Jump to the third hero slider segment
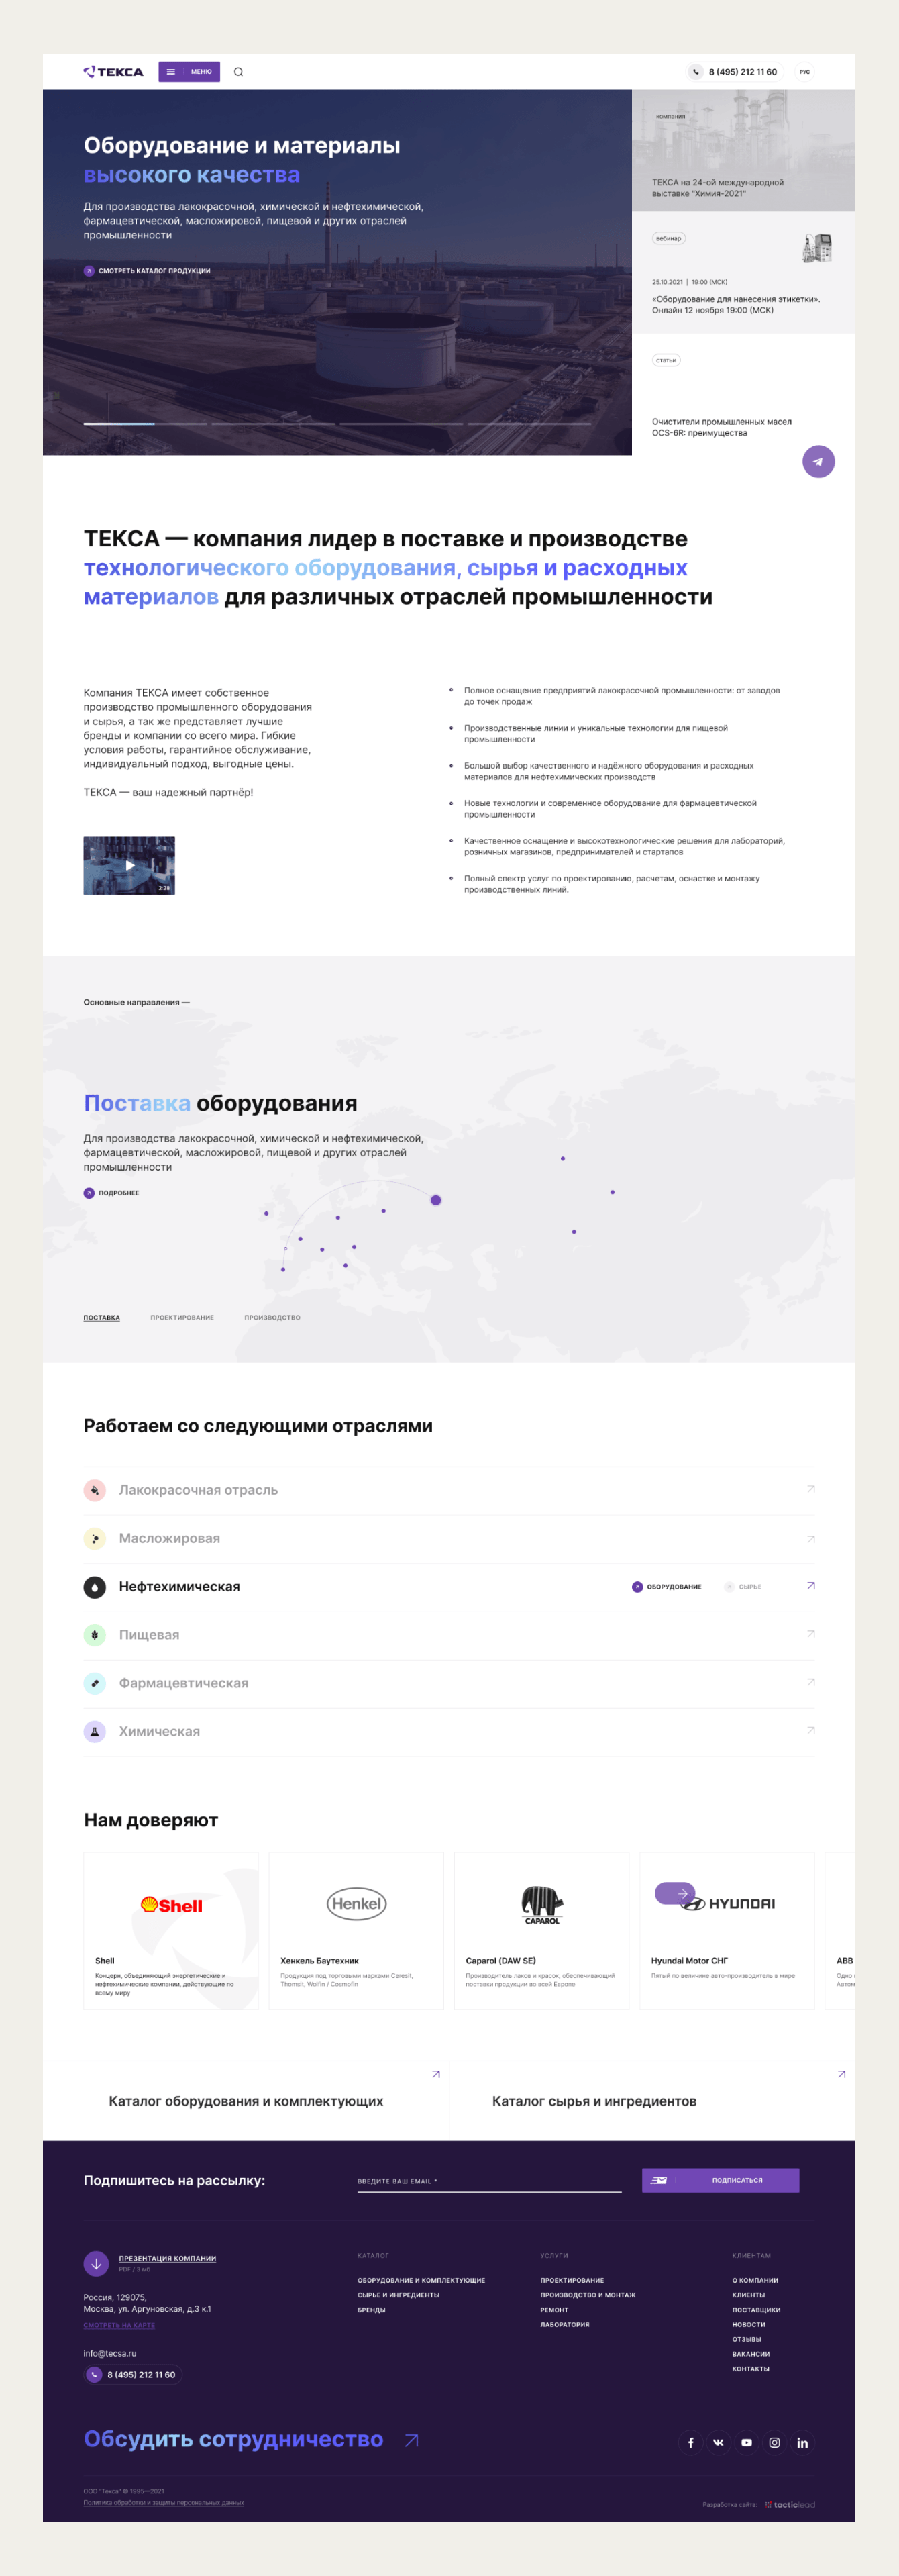 pyautogui.click(x=401, y=424)
